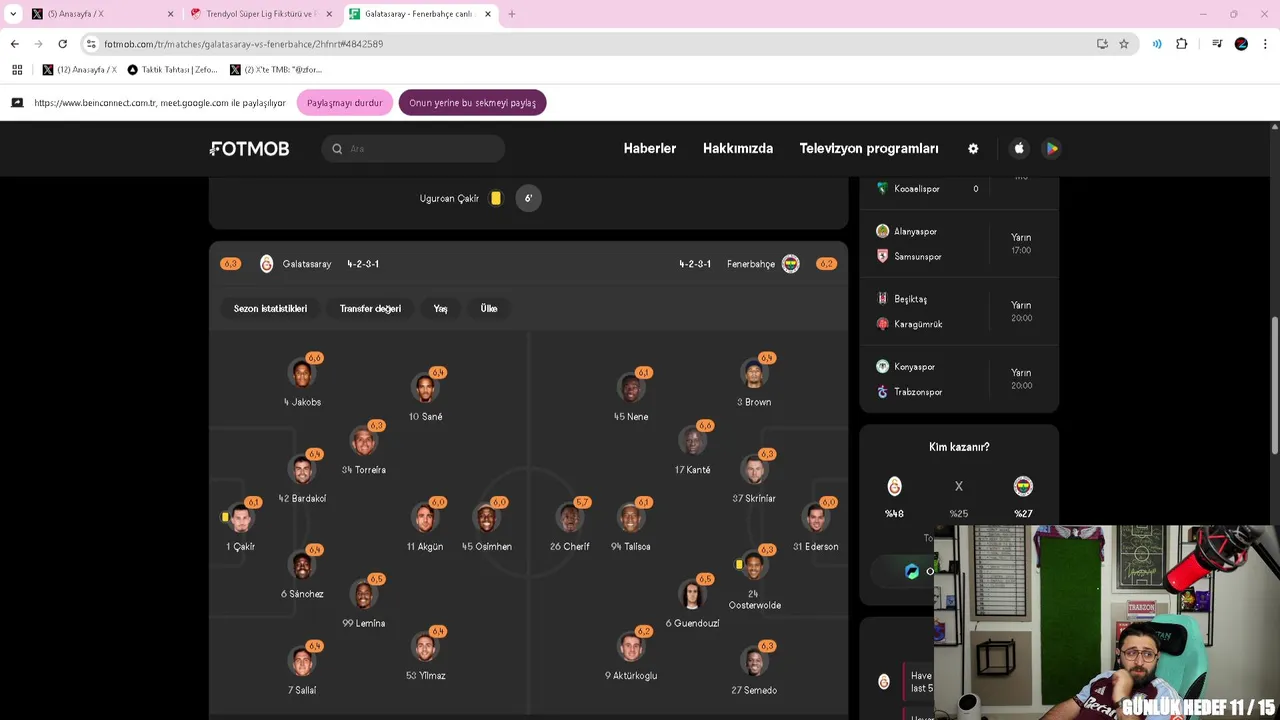Open (12) Anasayfa / X bookmark
The height and width of the screenshot is (720, 1280).
80,70
